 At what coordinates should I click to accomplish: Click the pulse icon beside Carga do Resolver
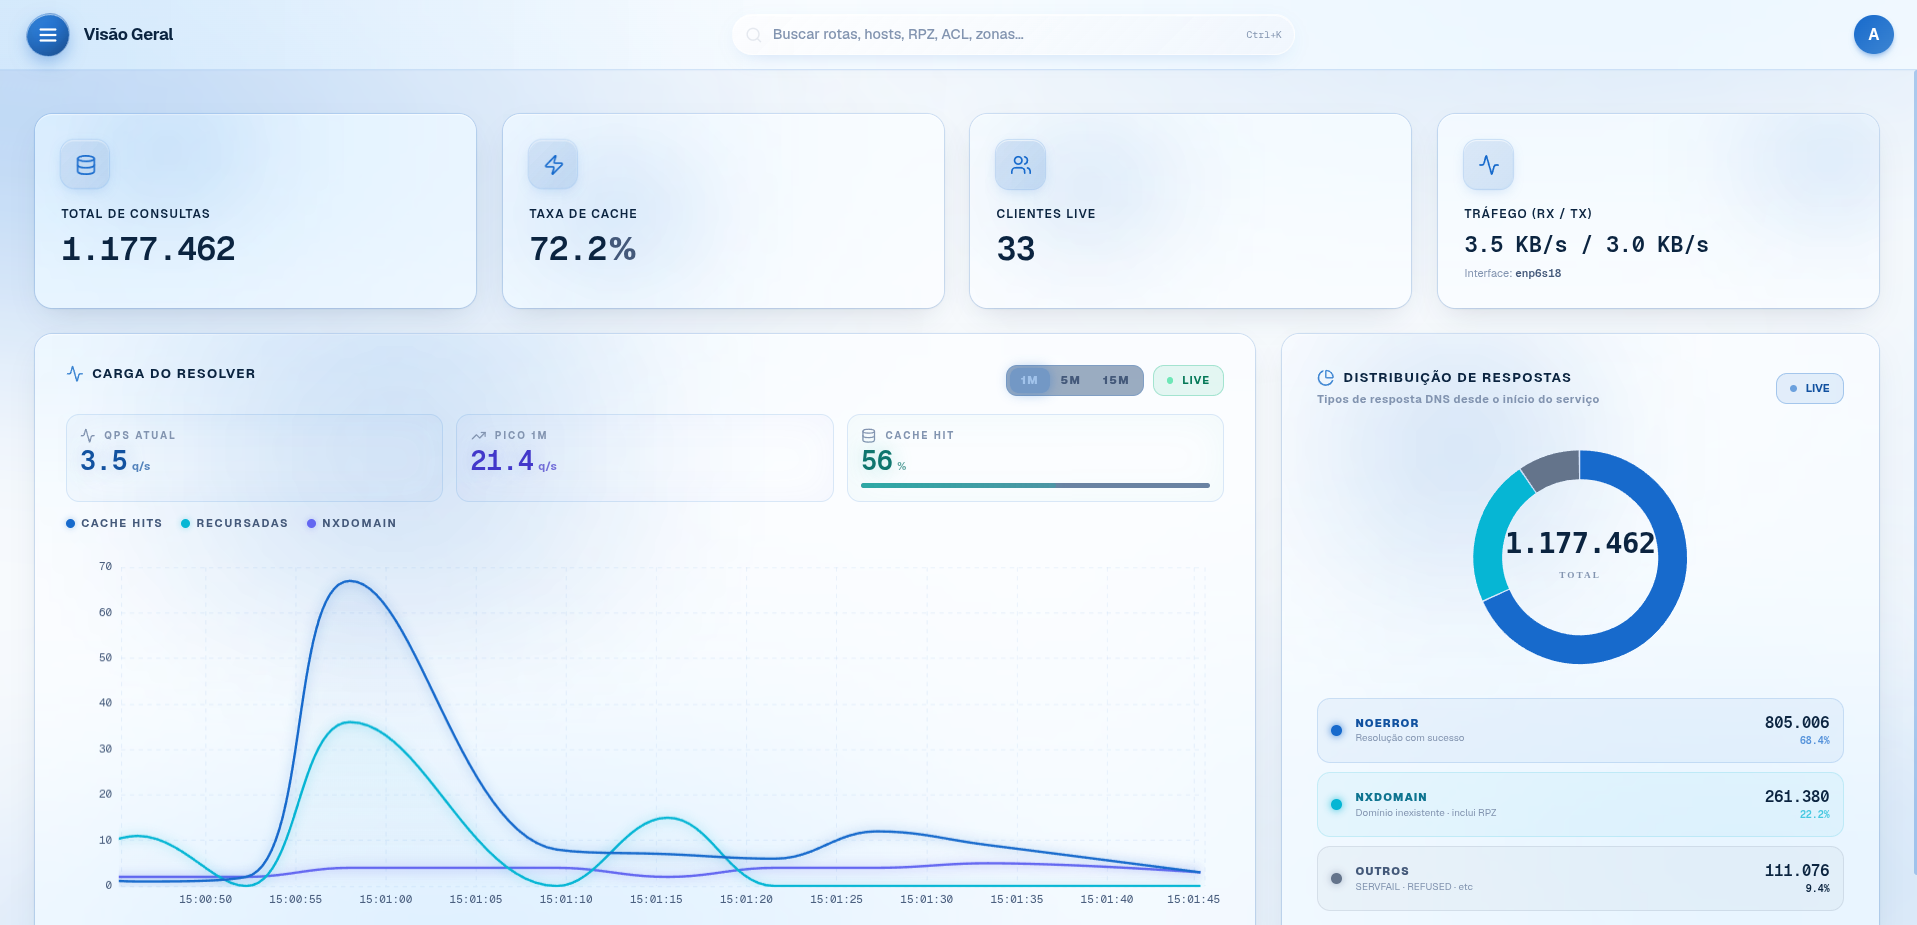[x=75, y=373]
